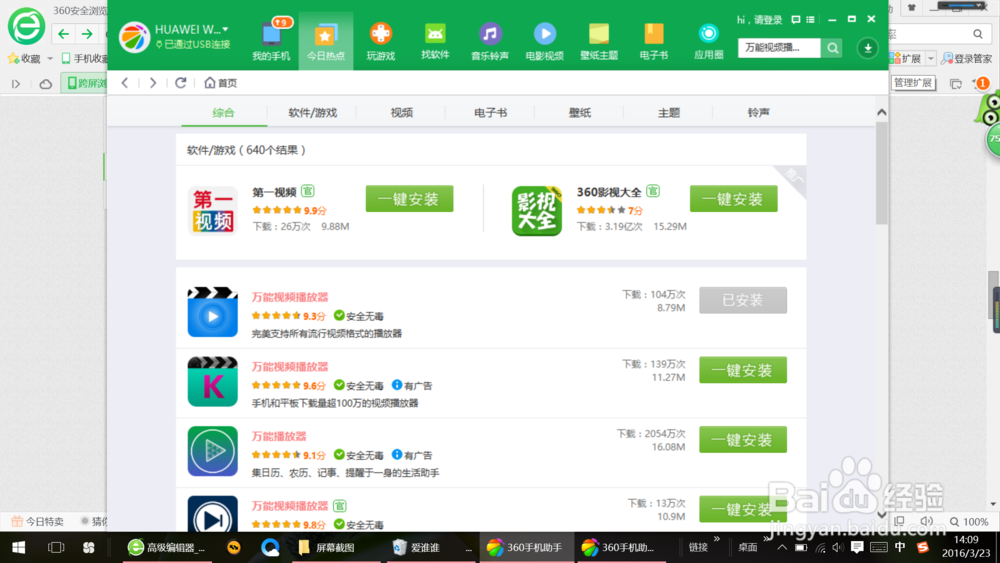Open the download manager arrow icon
1000x563 pixels.
point(867,48)
